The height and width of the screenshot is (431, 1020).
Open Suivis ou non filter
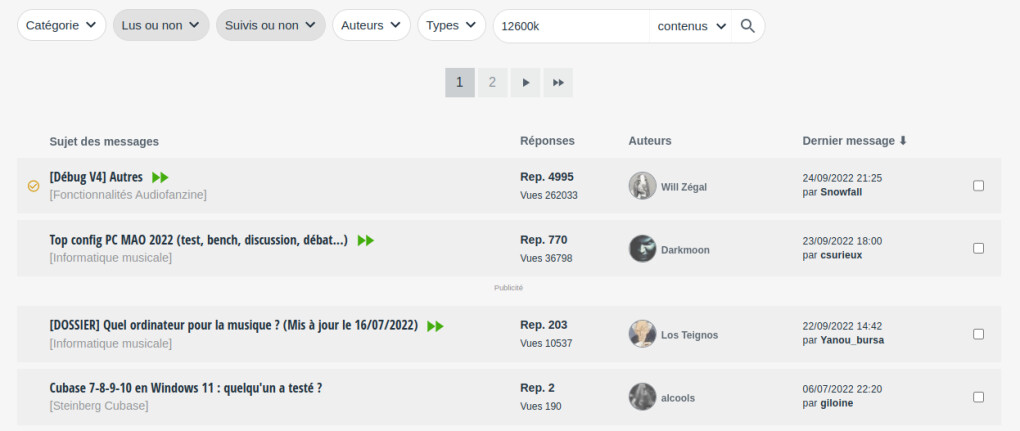coord(271,25)
